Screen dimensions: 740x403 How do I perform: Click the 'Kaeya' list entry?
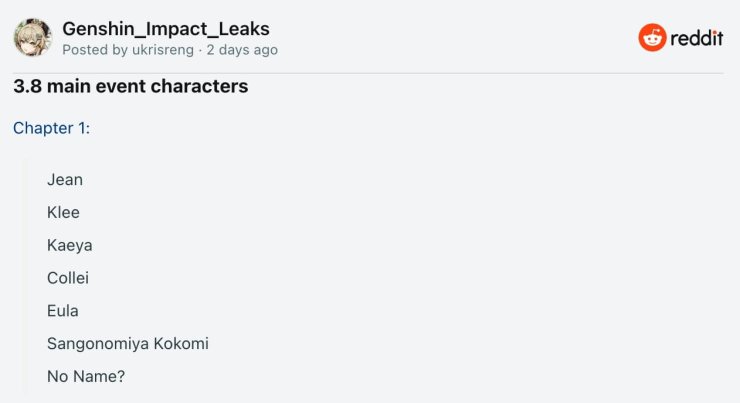[70, 245]
